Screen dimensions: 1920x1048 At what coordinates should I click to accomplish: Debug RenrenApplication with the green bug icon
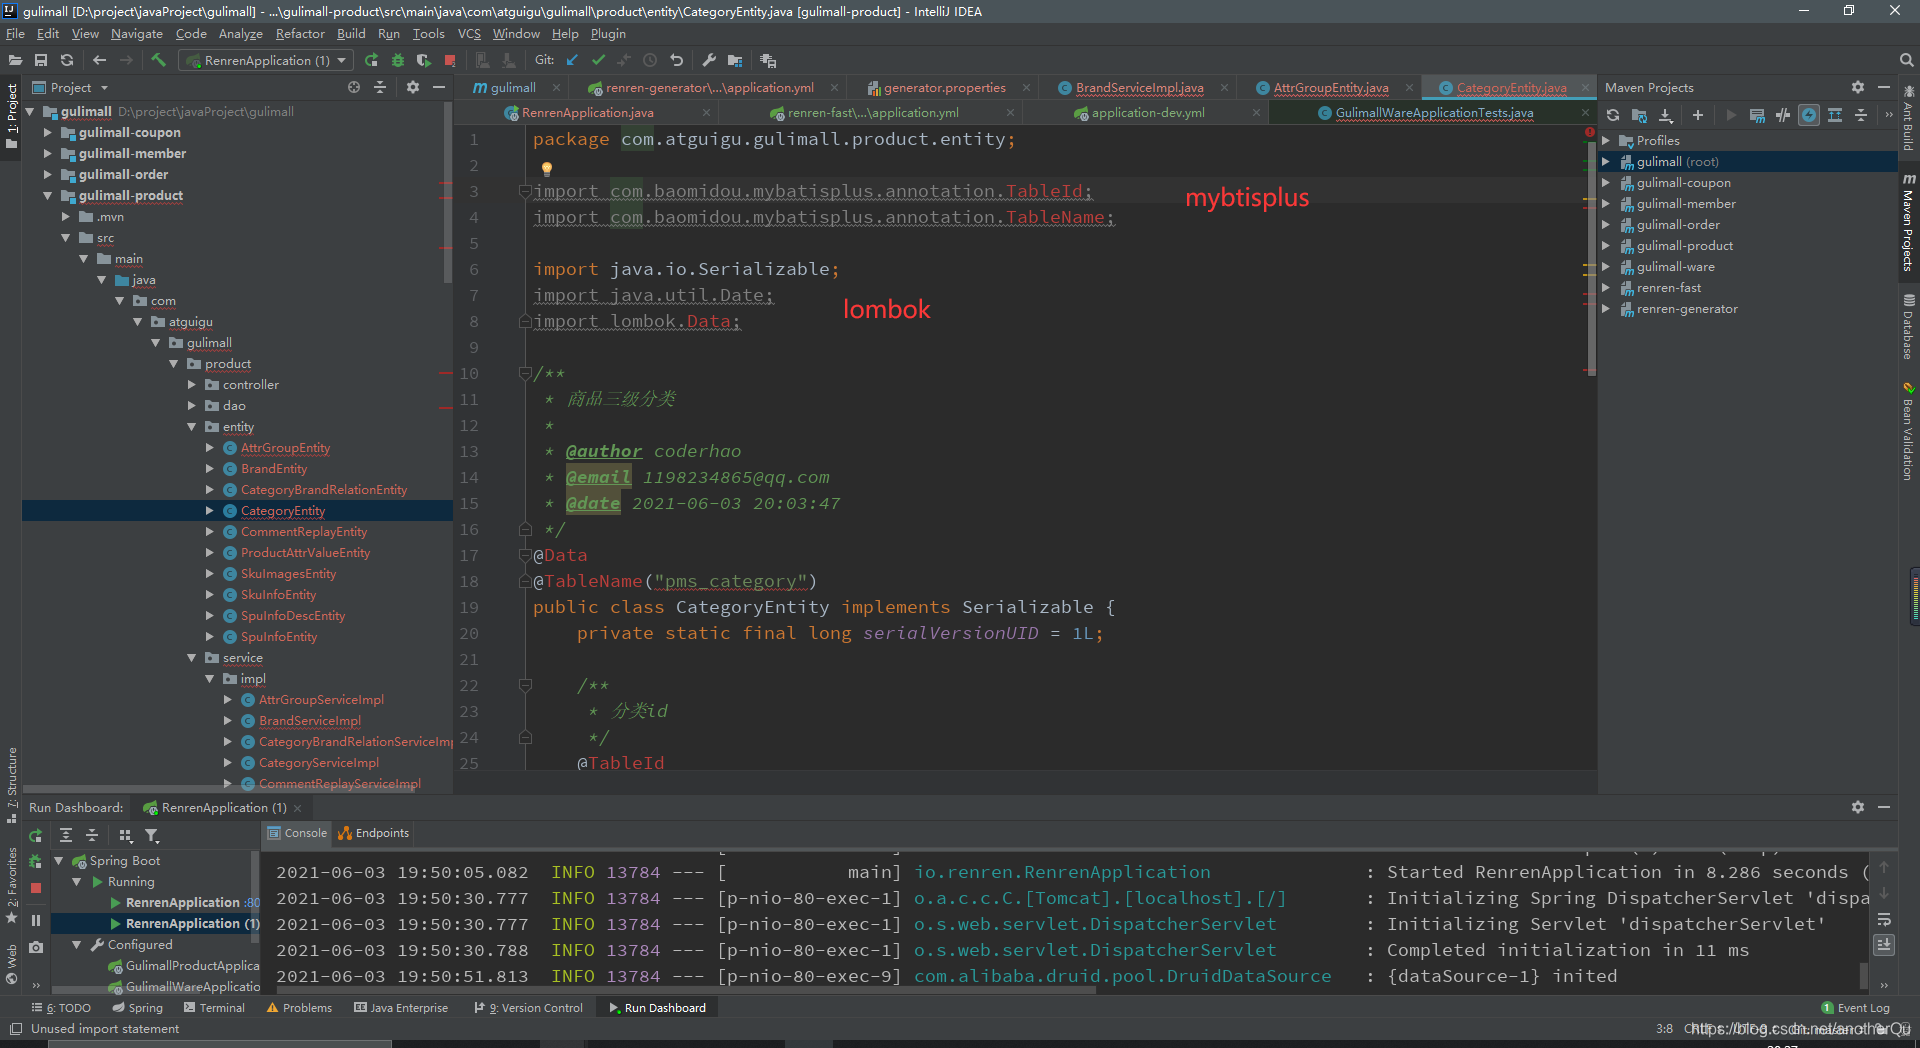pos(398,60)
